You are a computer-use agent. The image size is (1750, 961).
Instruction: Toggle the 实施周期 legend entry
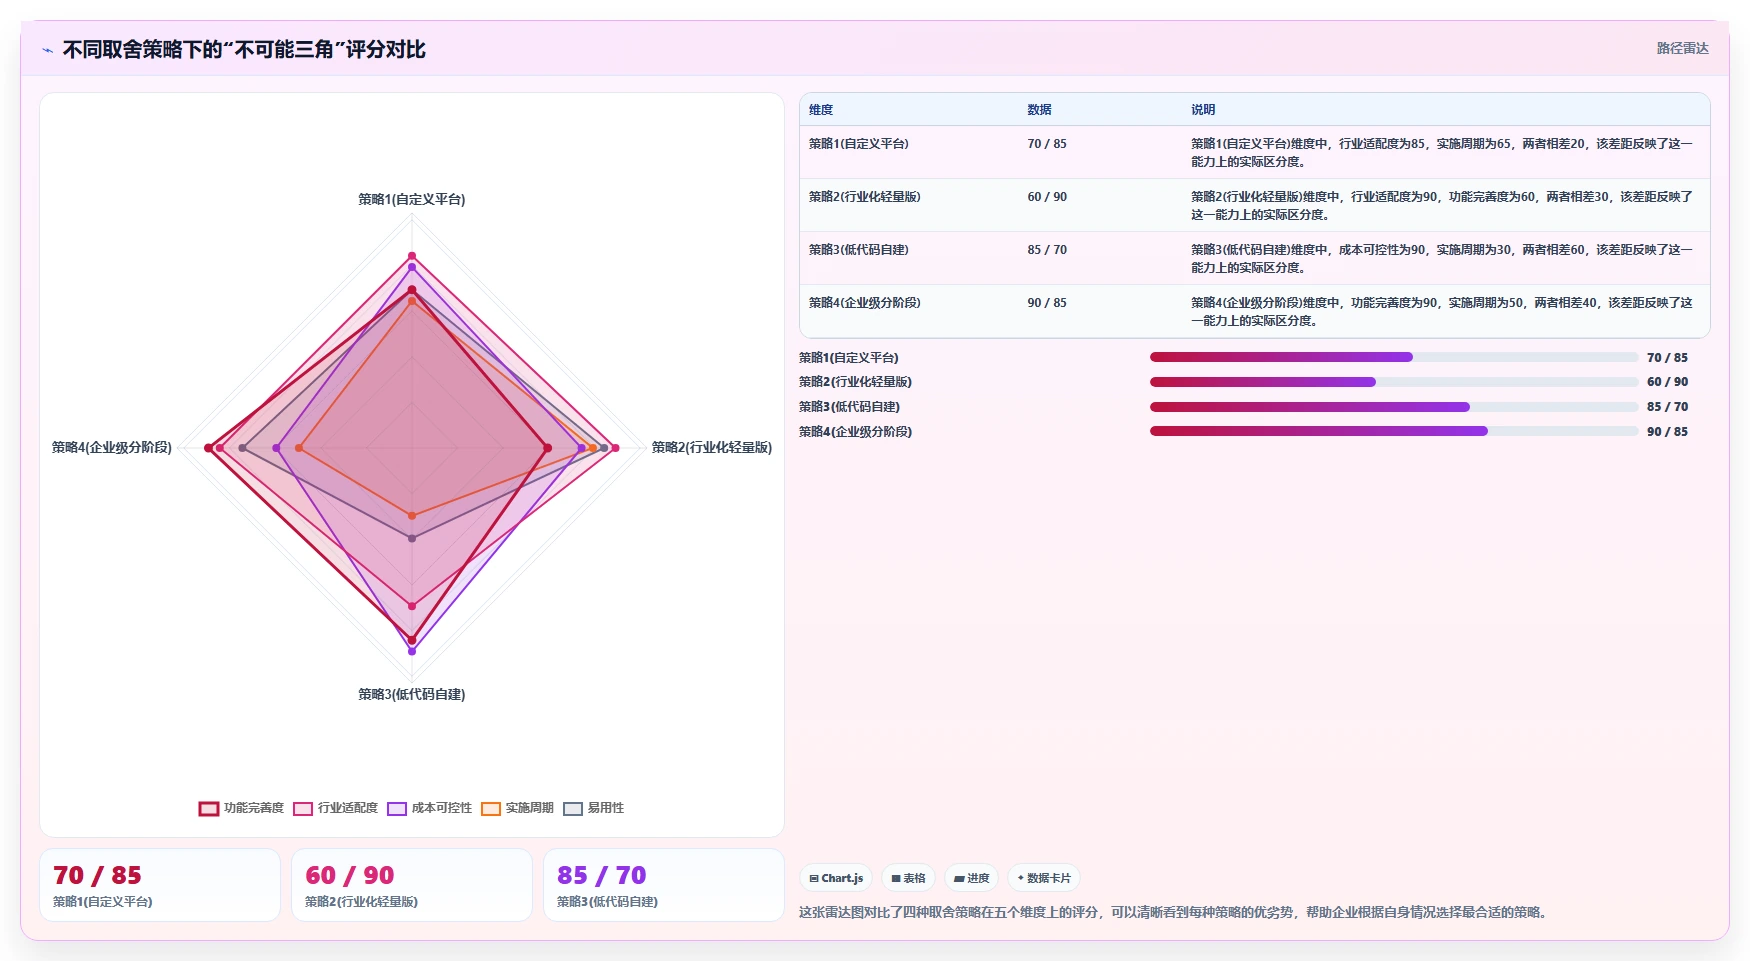pyautogui.click(x=517, y=808)
